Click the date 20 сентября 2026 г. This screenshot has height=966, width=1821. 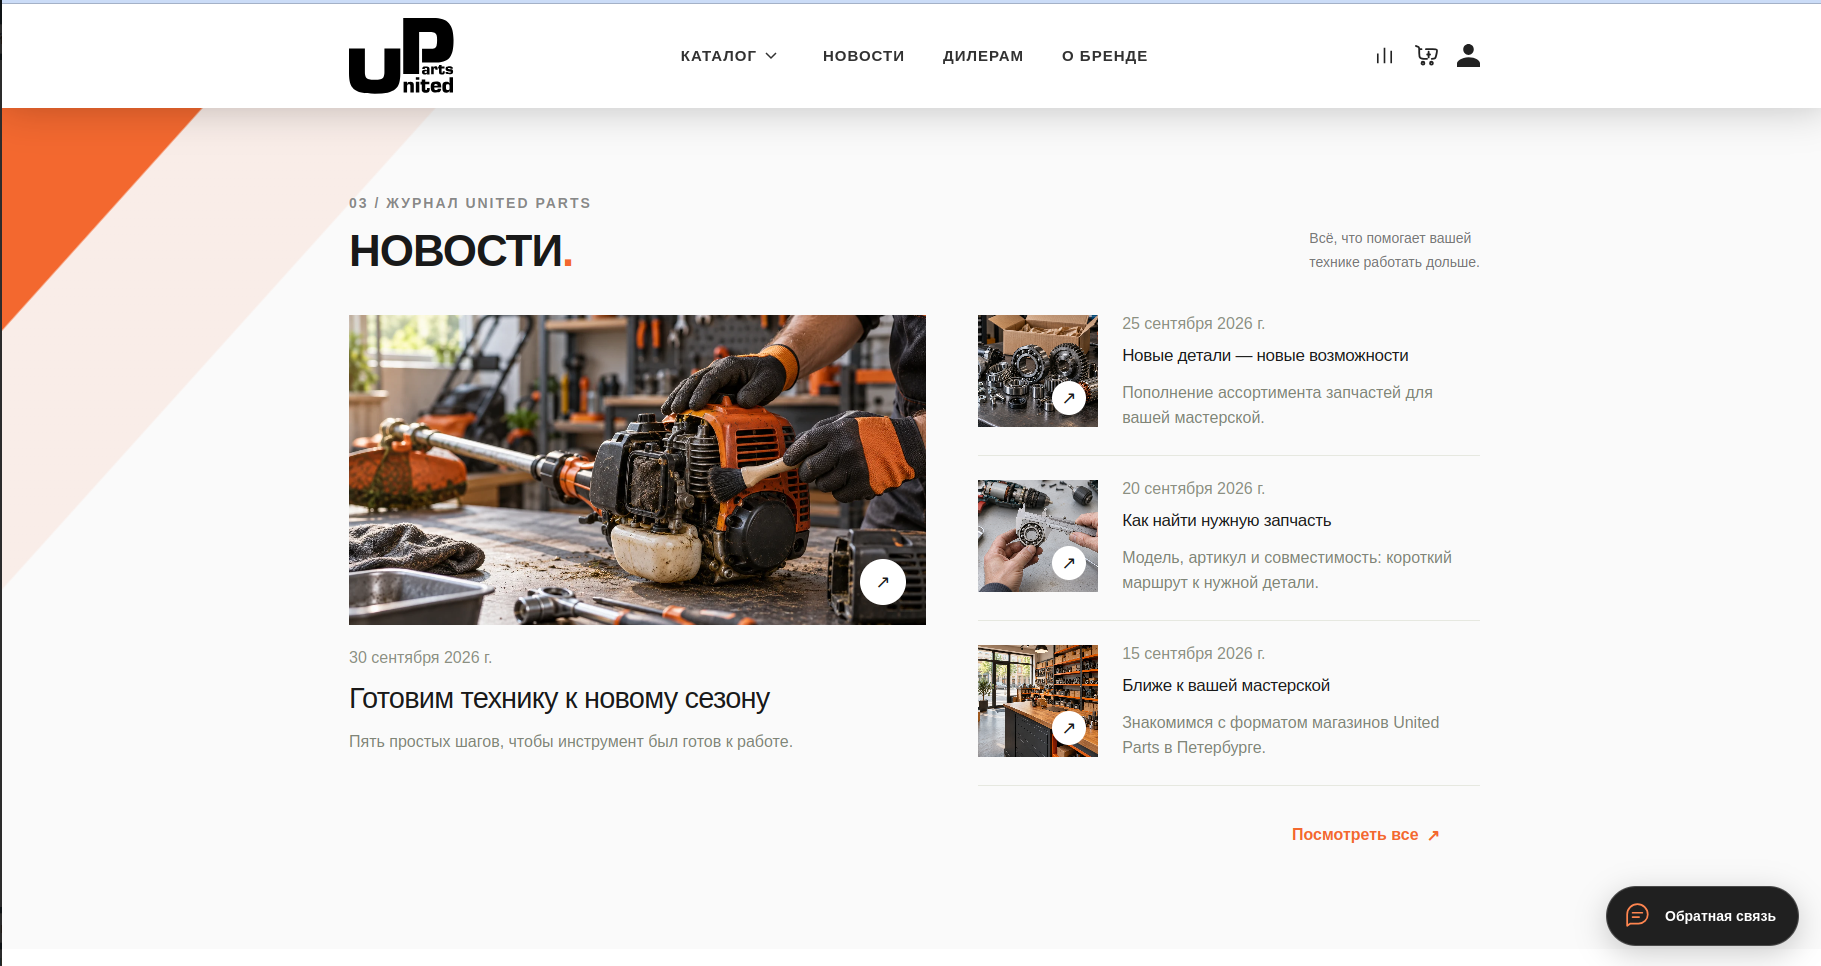[x=1193, y=488]
